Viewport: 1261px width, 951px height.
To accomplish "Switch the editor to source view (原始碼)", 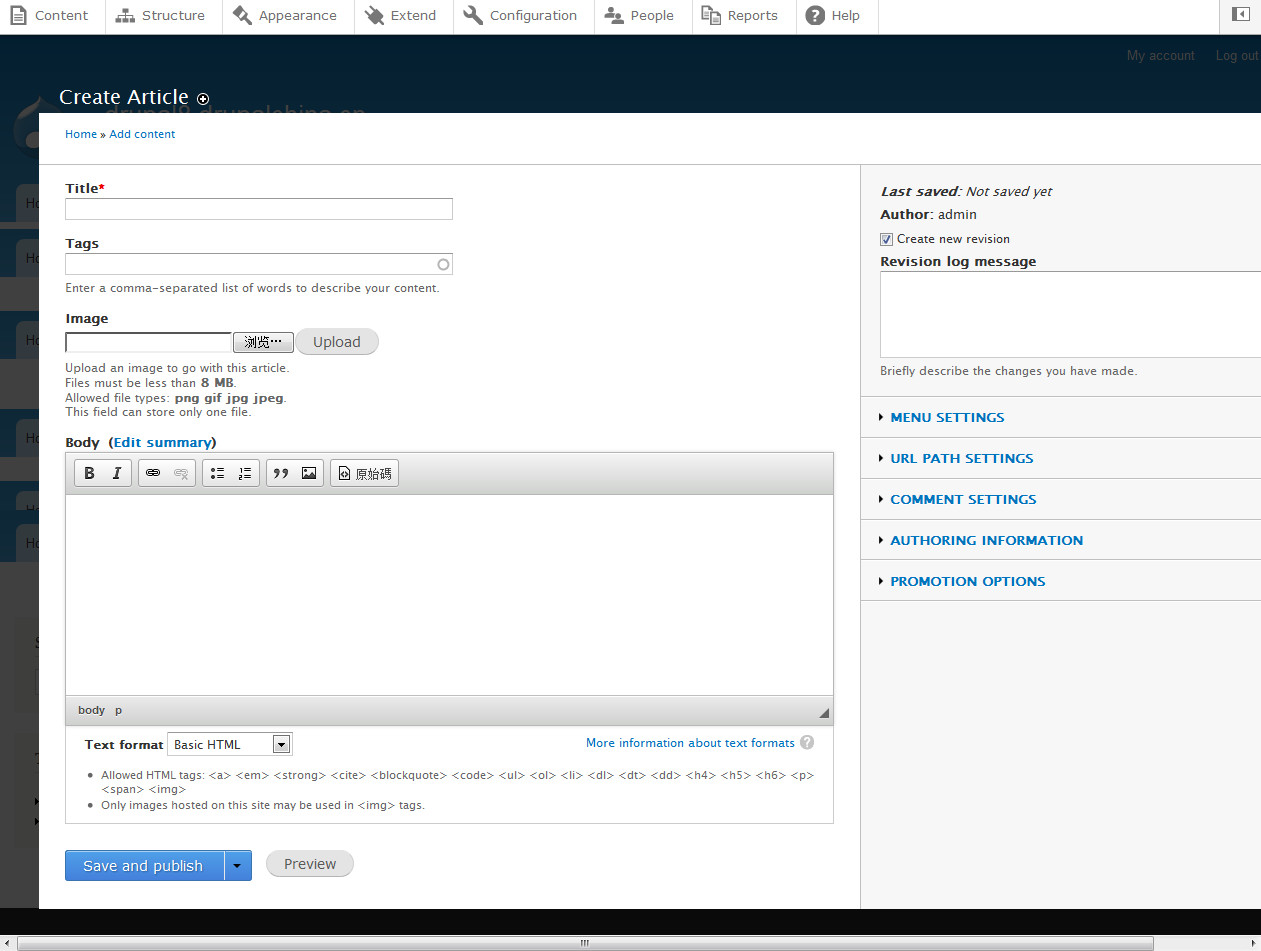I will (364, 472).
